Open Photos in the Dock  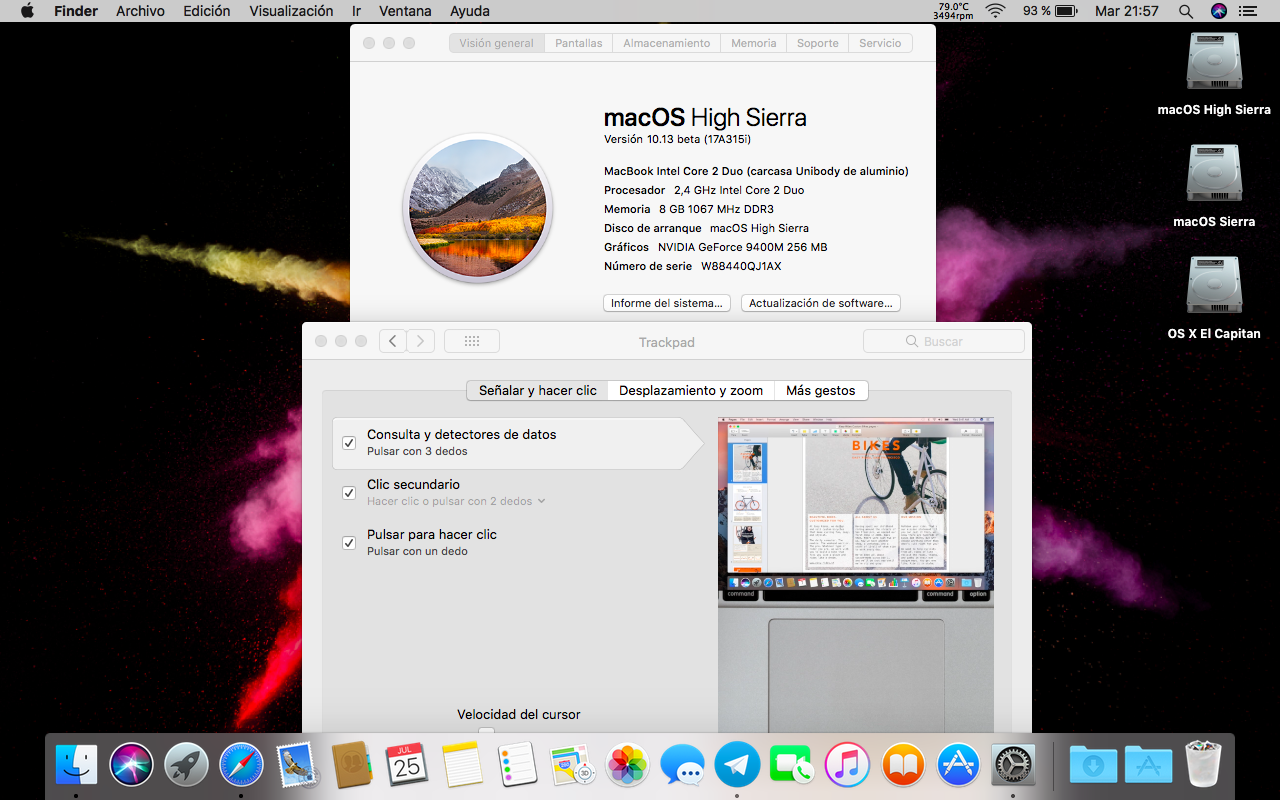click(x=628, y=765)
